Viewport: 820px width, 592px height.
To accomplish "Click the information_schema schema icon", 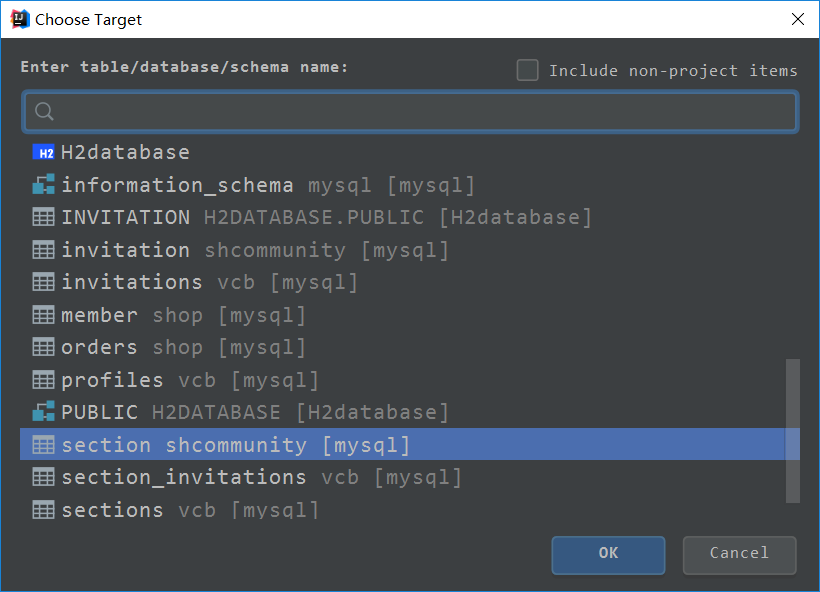I will point(43,185).
